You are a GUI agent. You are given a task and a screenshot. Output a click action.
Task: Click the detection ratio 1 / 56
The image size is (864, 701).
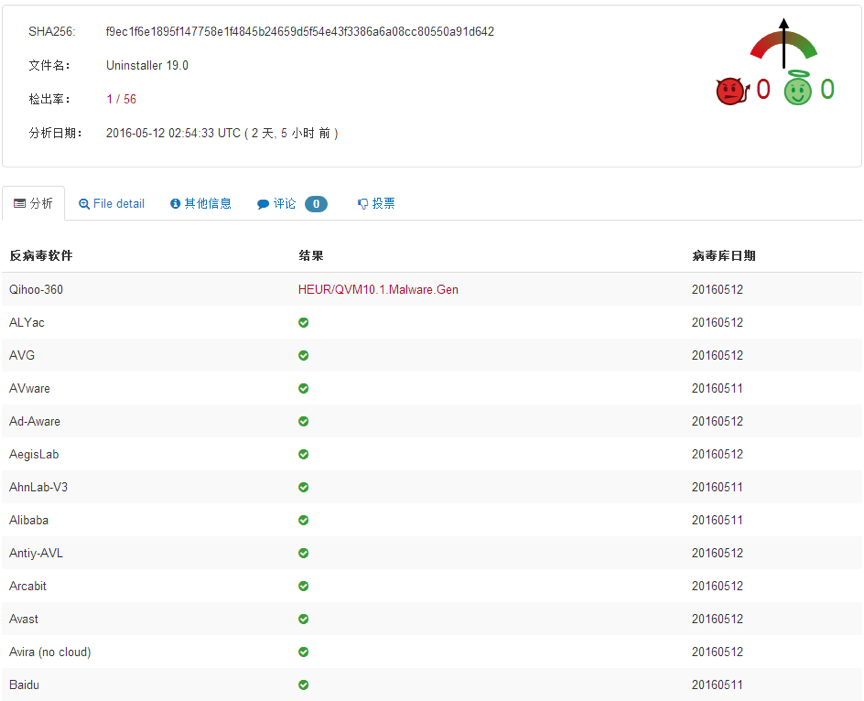pyautogui.click(x=121, y=99)
